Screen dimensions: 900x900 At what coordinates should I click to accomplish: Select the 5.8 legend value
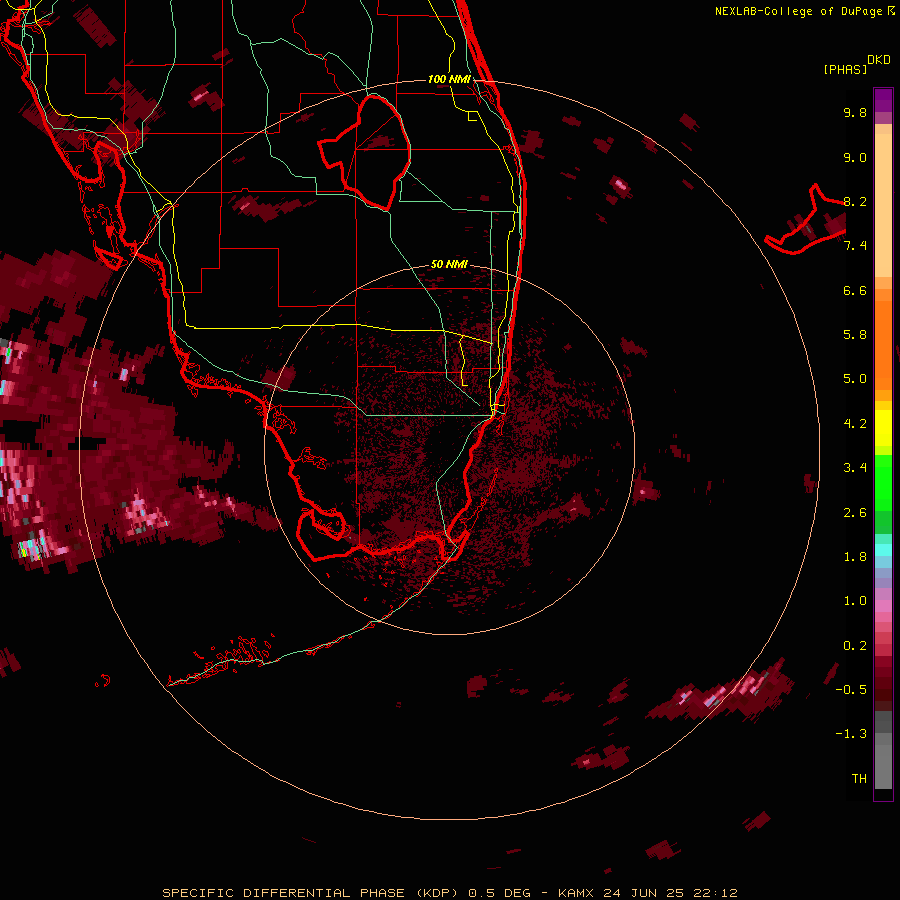click(855, 335)
